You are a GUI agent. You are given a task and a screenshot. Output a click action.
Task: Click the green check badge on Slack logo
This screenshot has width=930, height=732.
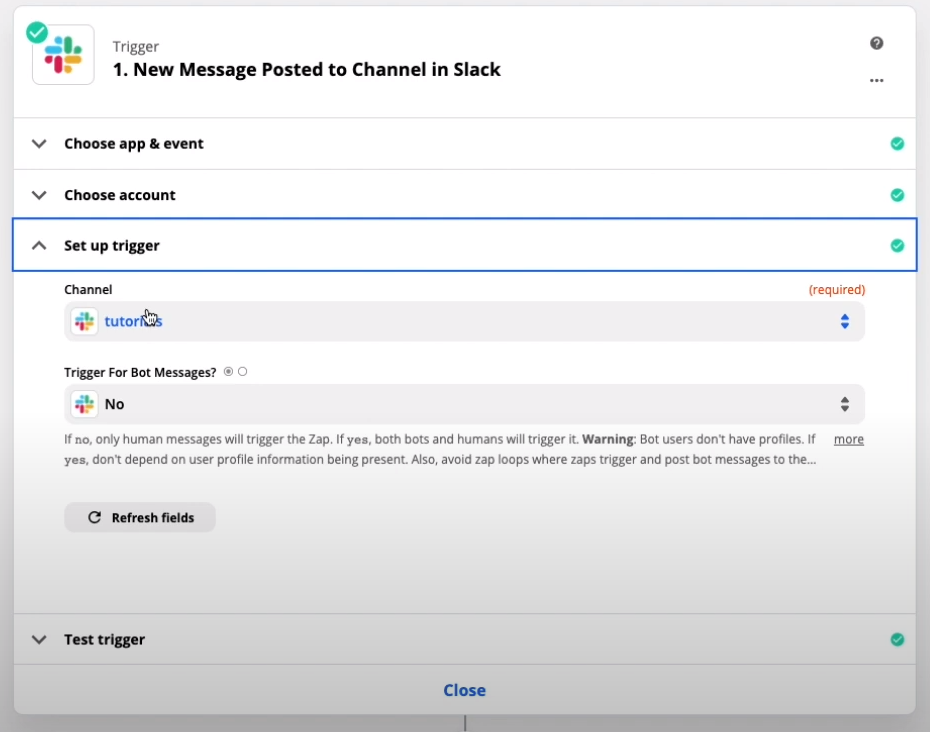tap(37, 33)
